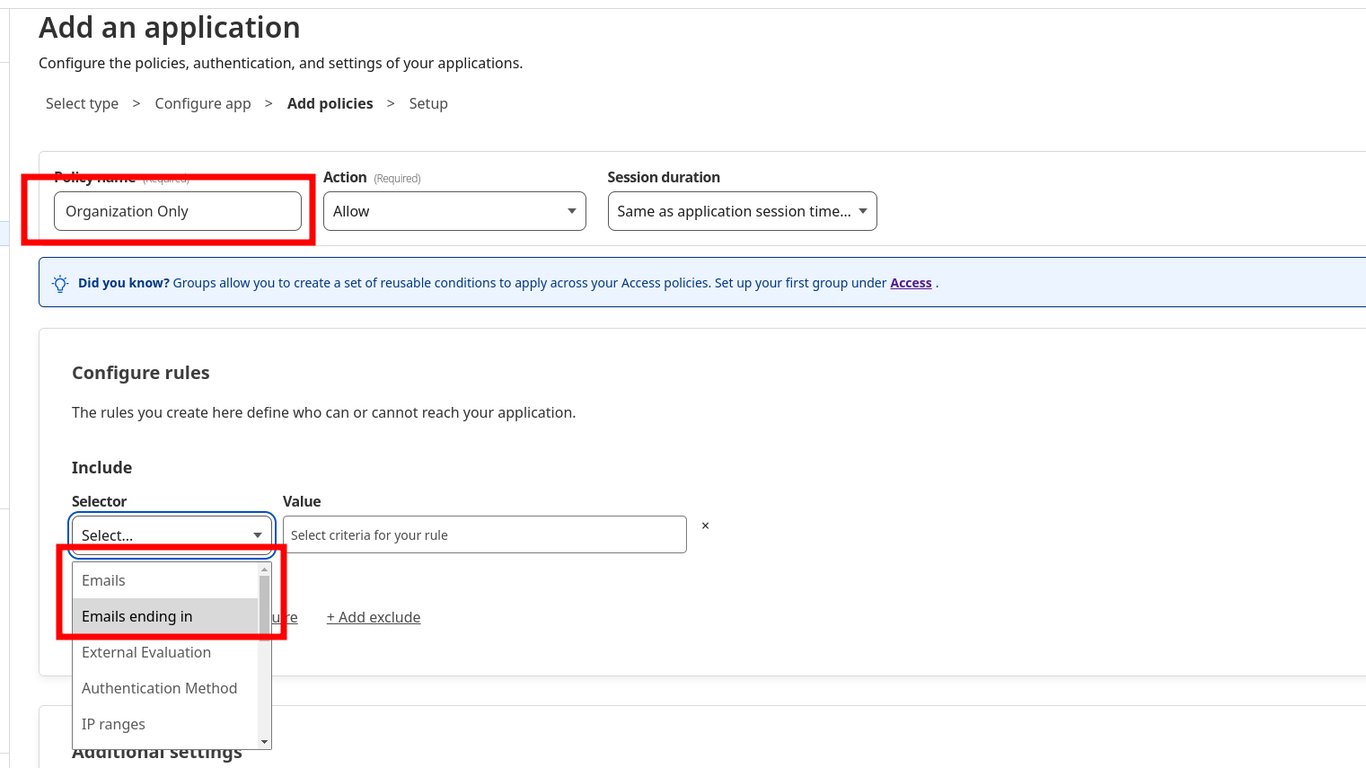Select IP ranges from the selector list

pos(113,723)
